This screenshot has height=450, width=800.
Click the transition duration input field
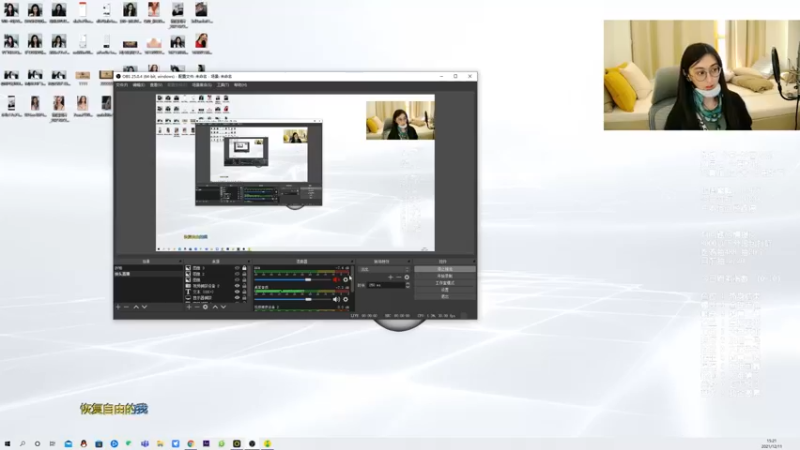(x=386, y=285)
